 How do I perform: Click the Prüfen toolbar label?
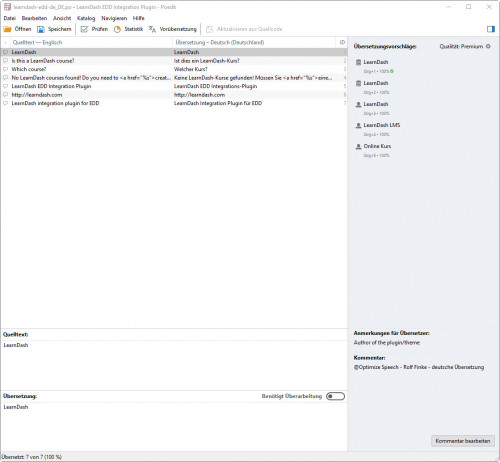(100, 29)
